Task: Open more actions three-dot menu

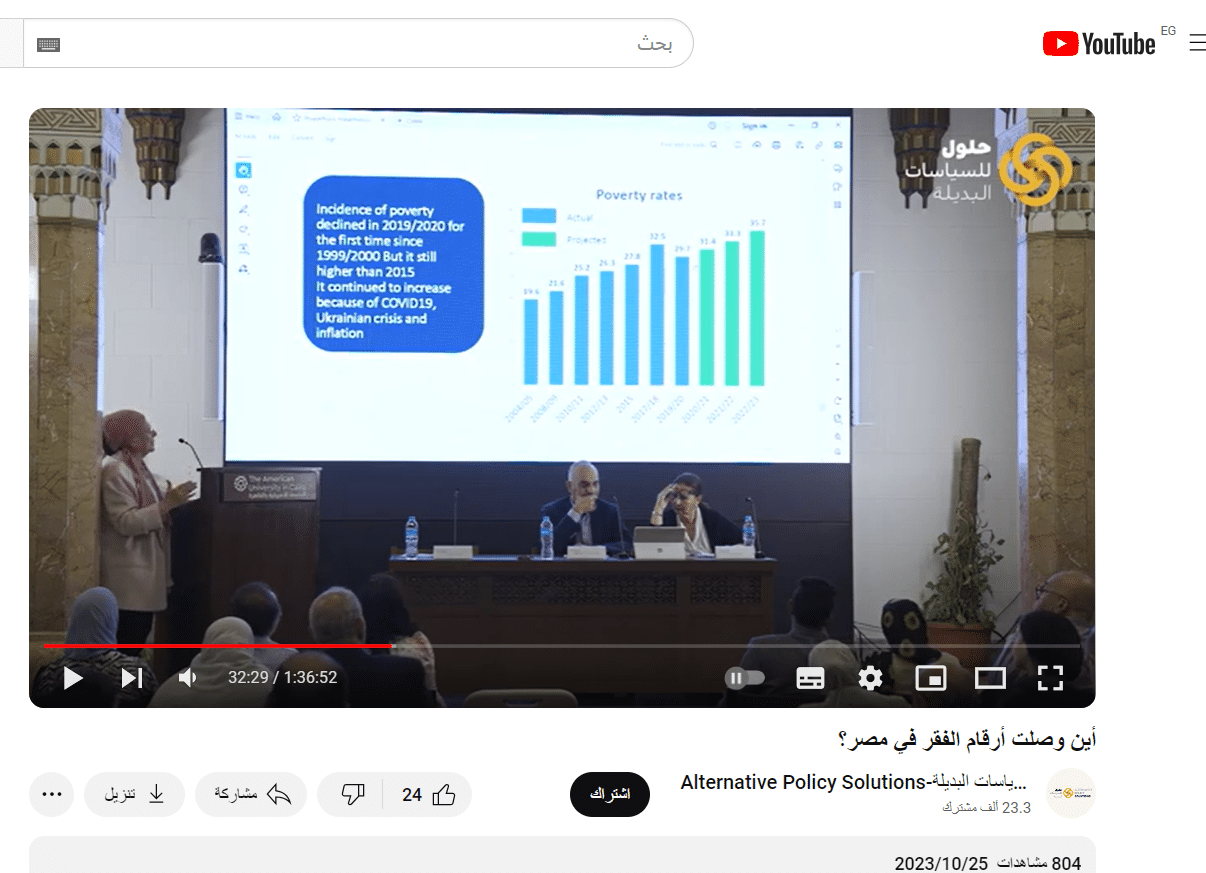Action: 53,795
